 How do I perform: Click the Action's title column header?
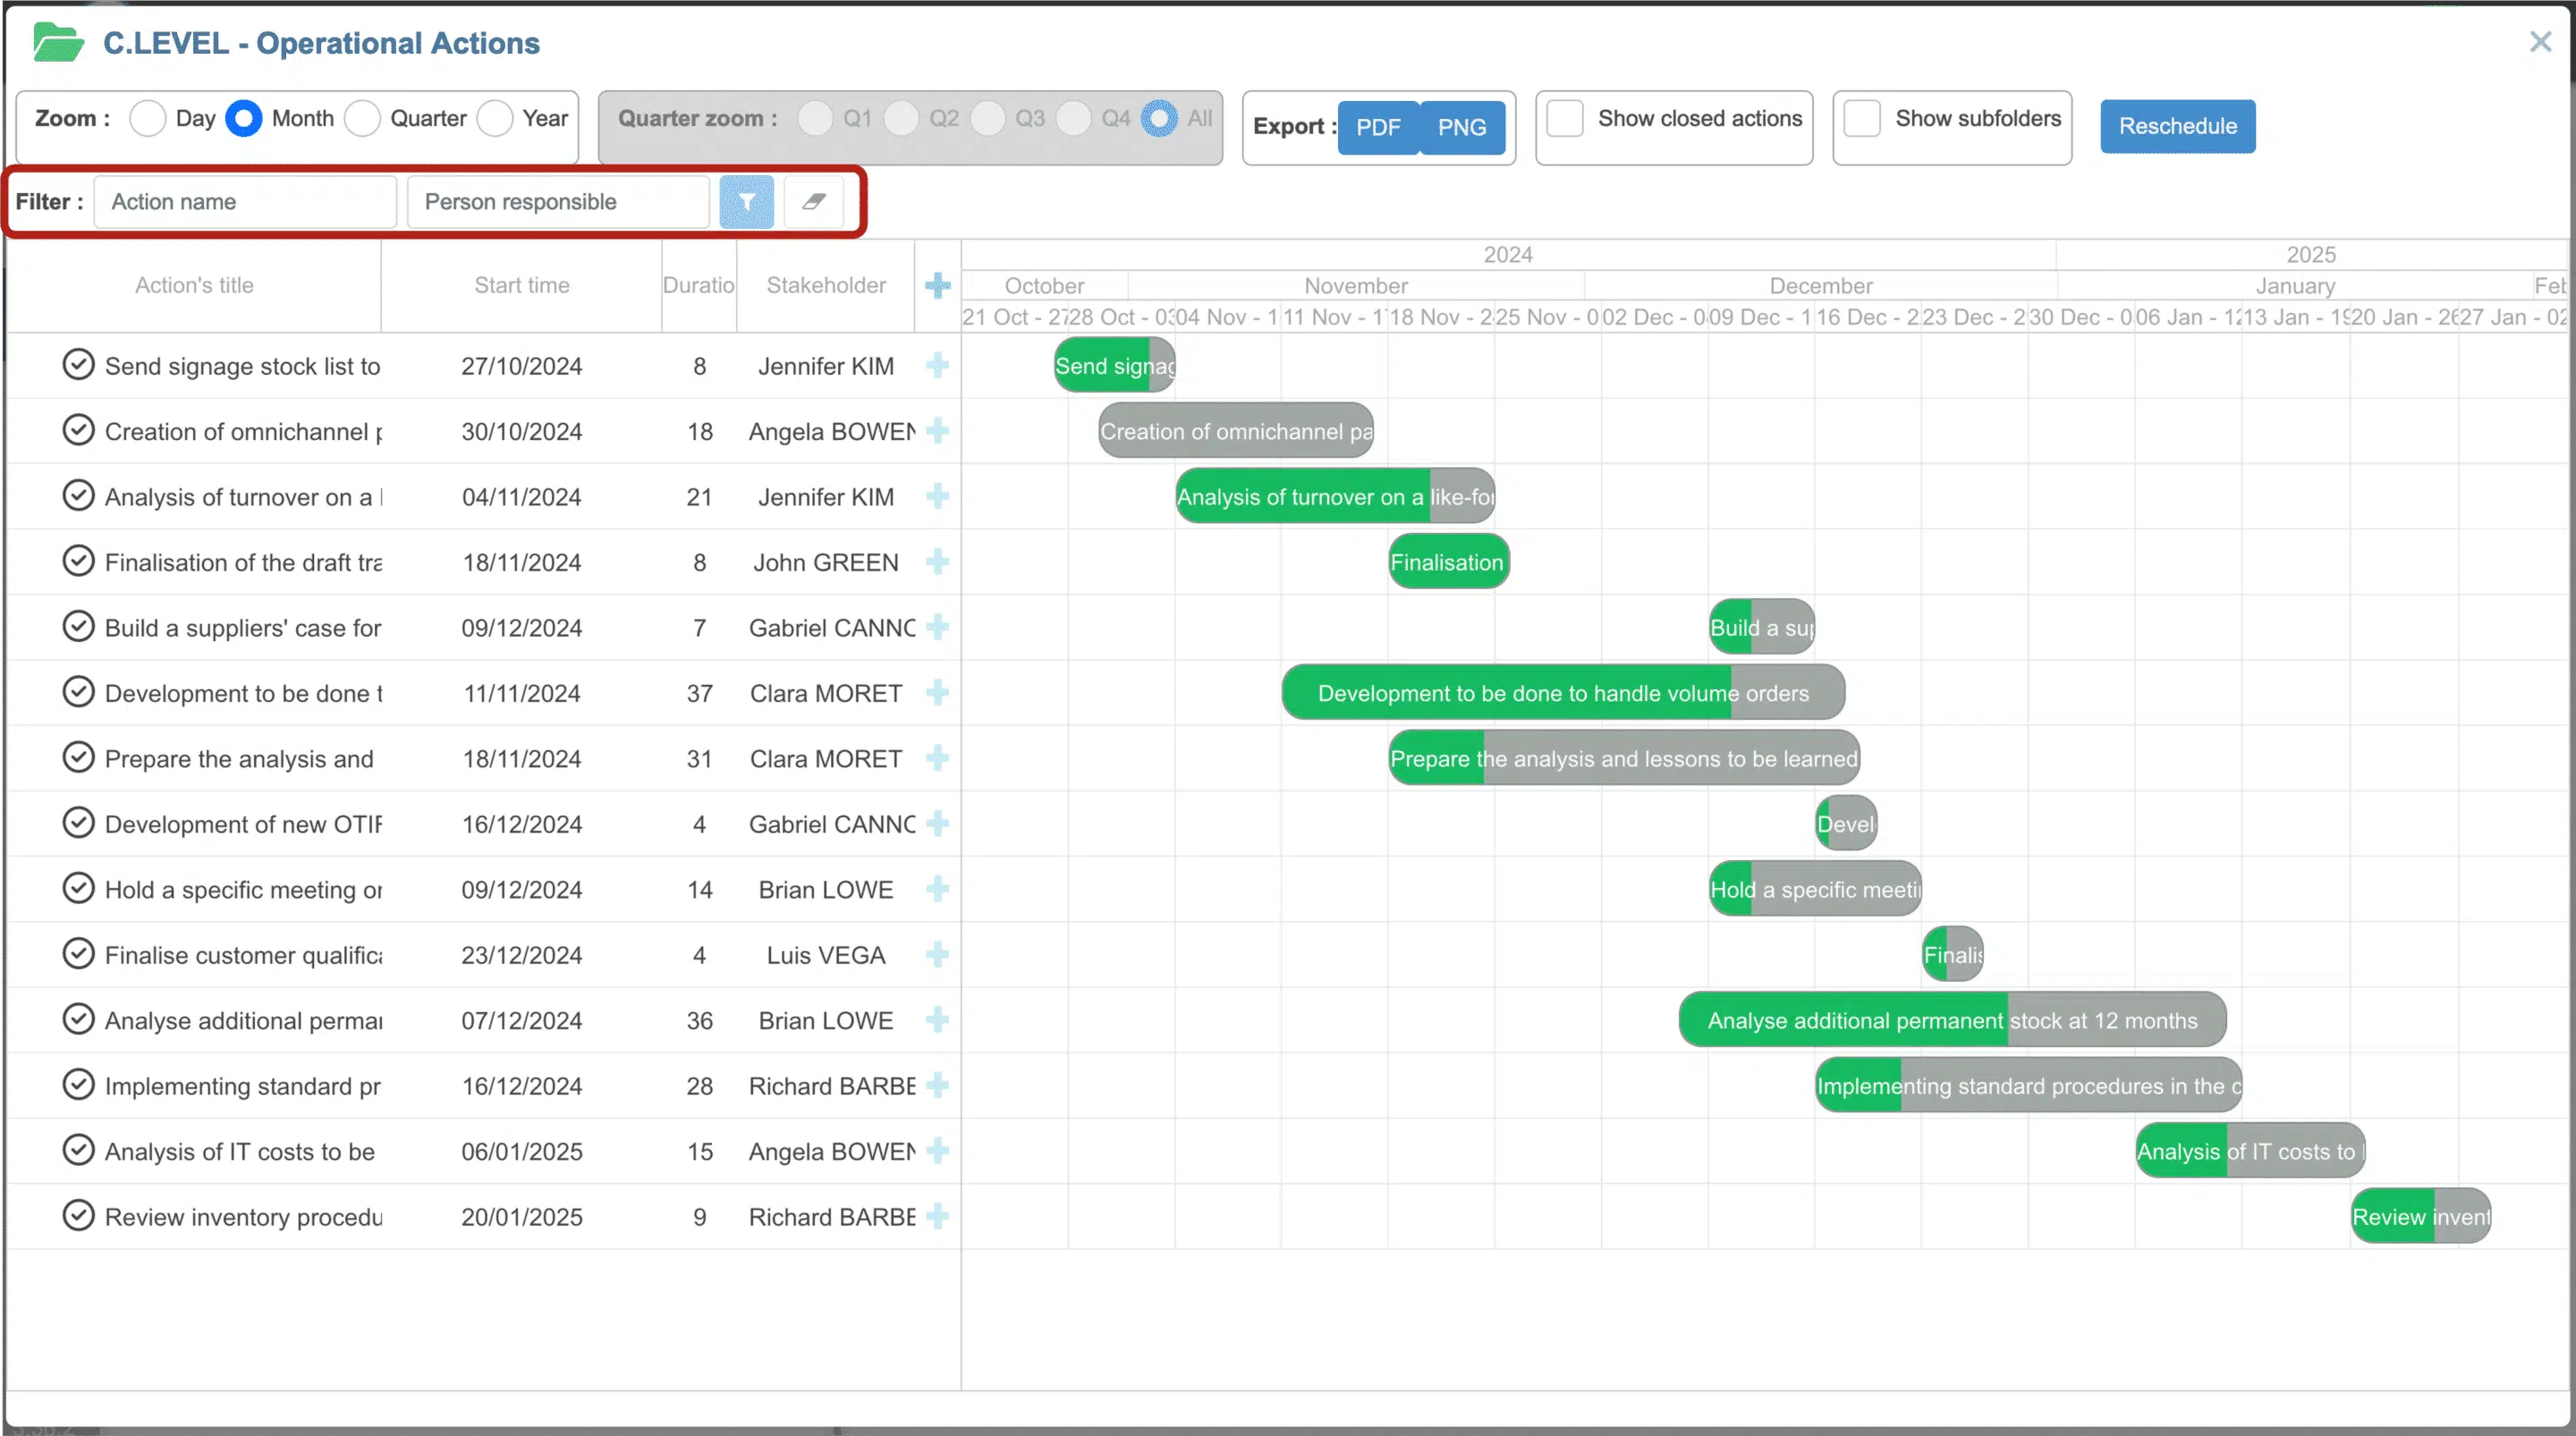194,286
